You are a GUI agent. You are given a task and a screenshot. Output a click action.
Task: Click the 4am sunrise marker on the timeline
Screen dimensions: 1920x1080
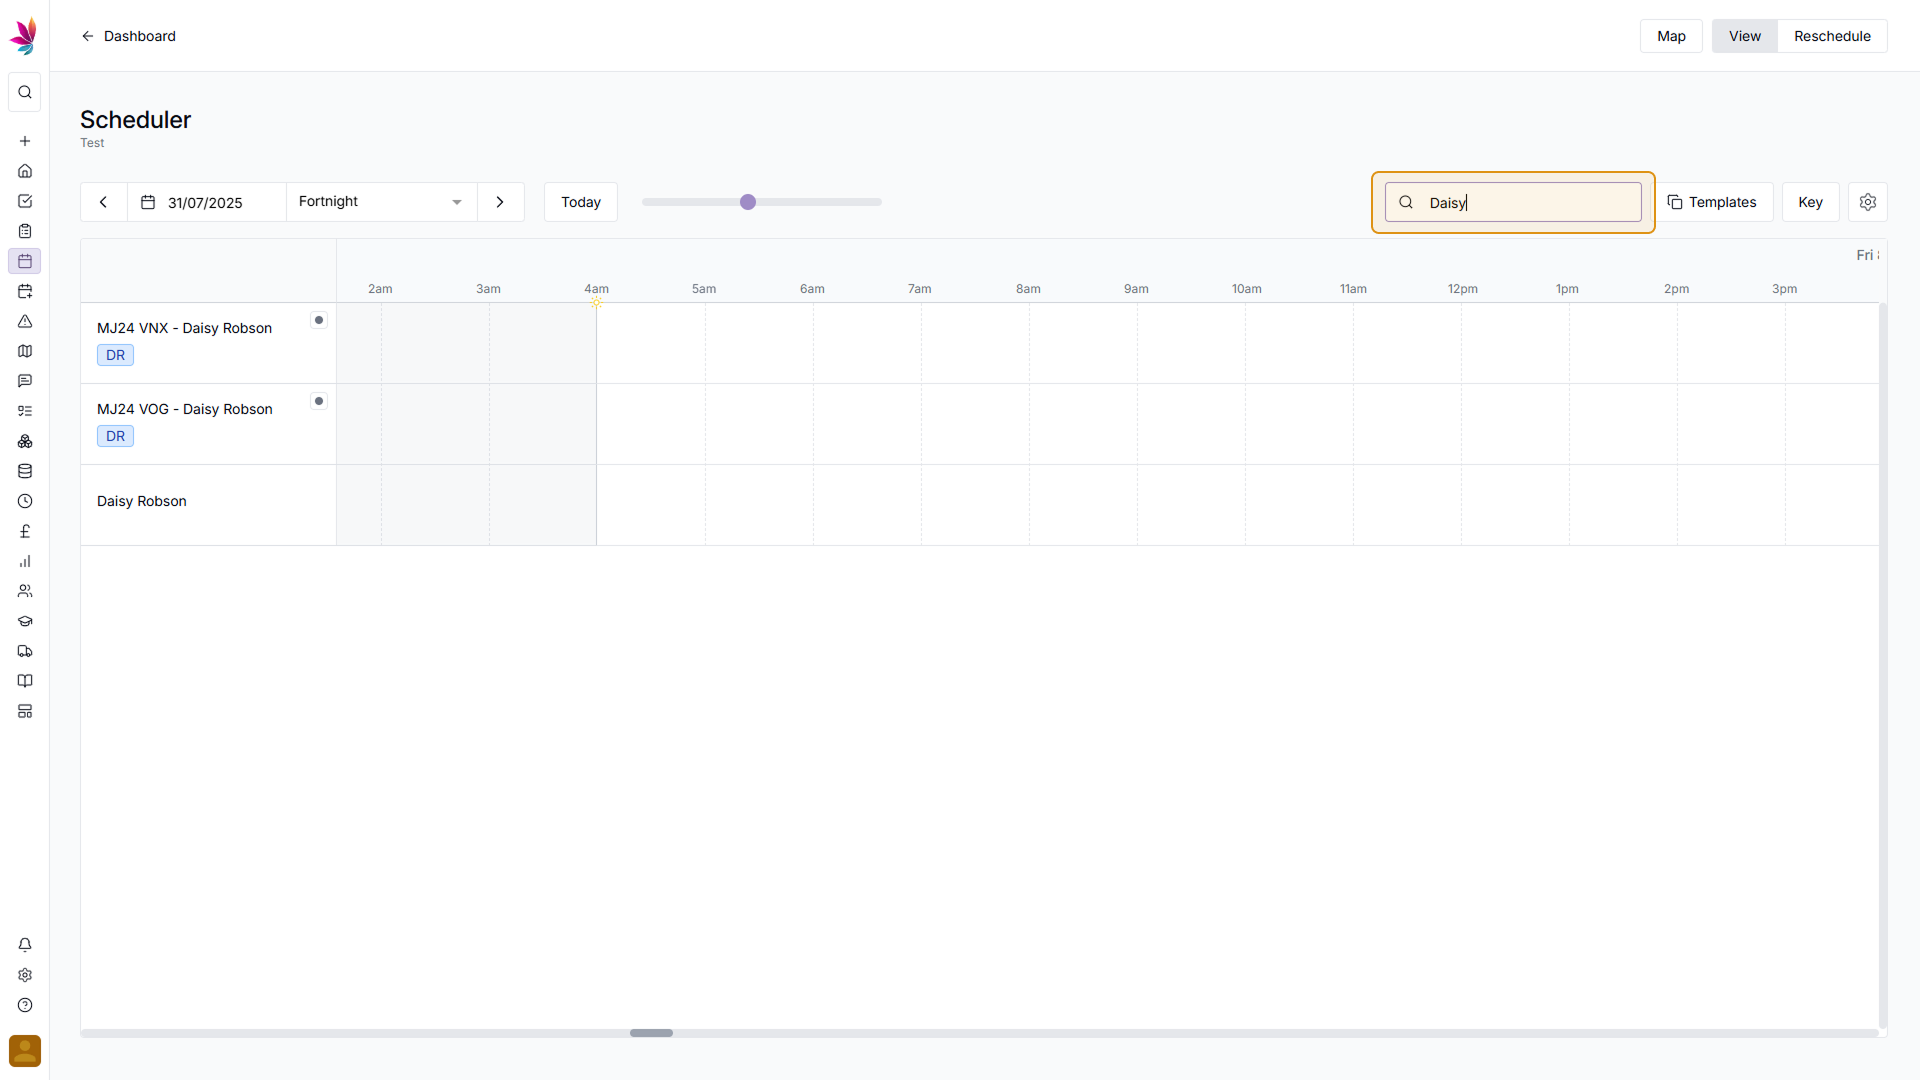coord(596,302)
